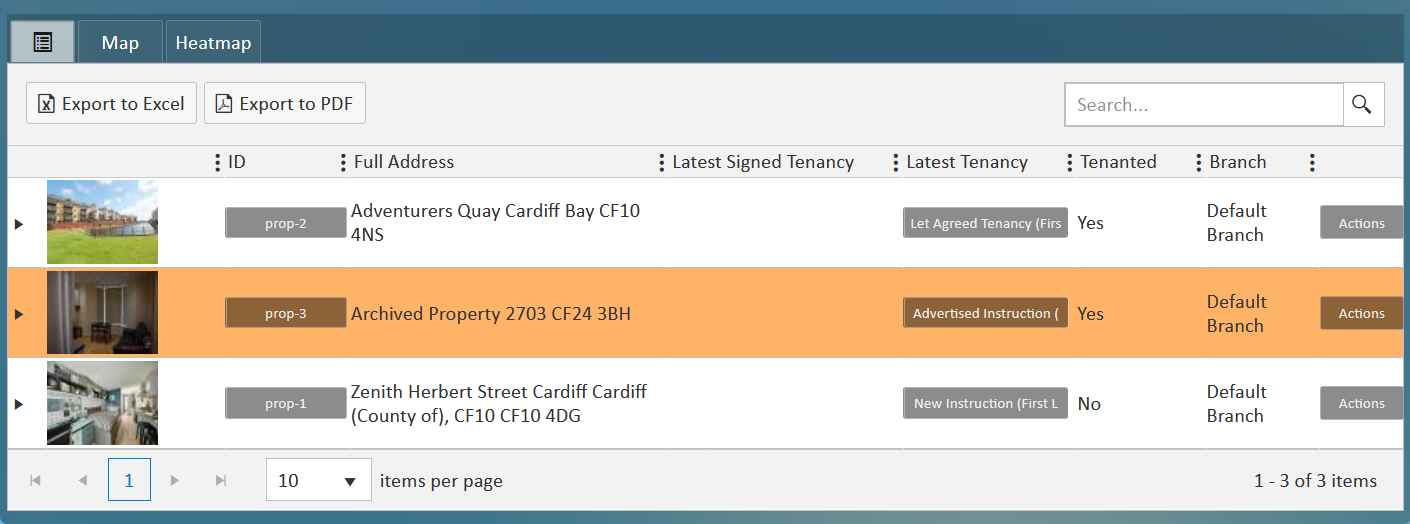Open the Latest Signed Tenancy column menu
This screenshot has height=524, width=1410.
tap(661, 162)
